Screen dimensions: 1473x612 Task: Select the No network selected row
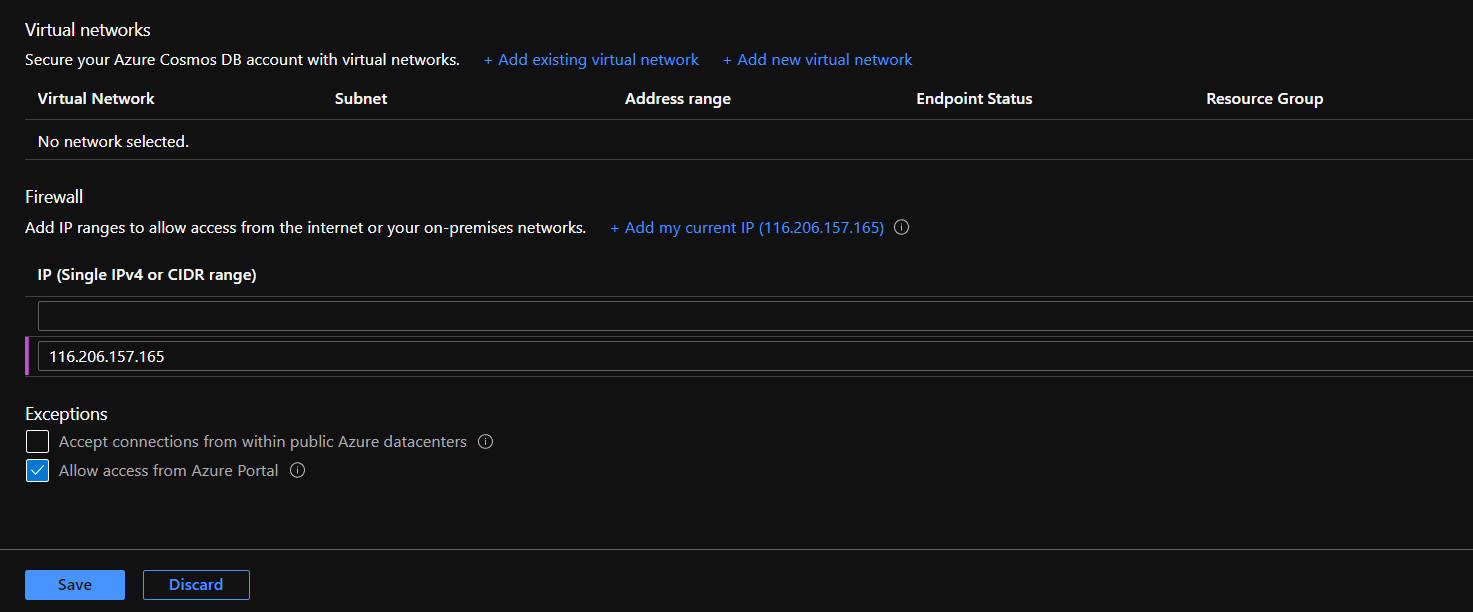pos(113,142)
